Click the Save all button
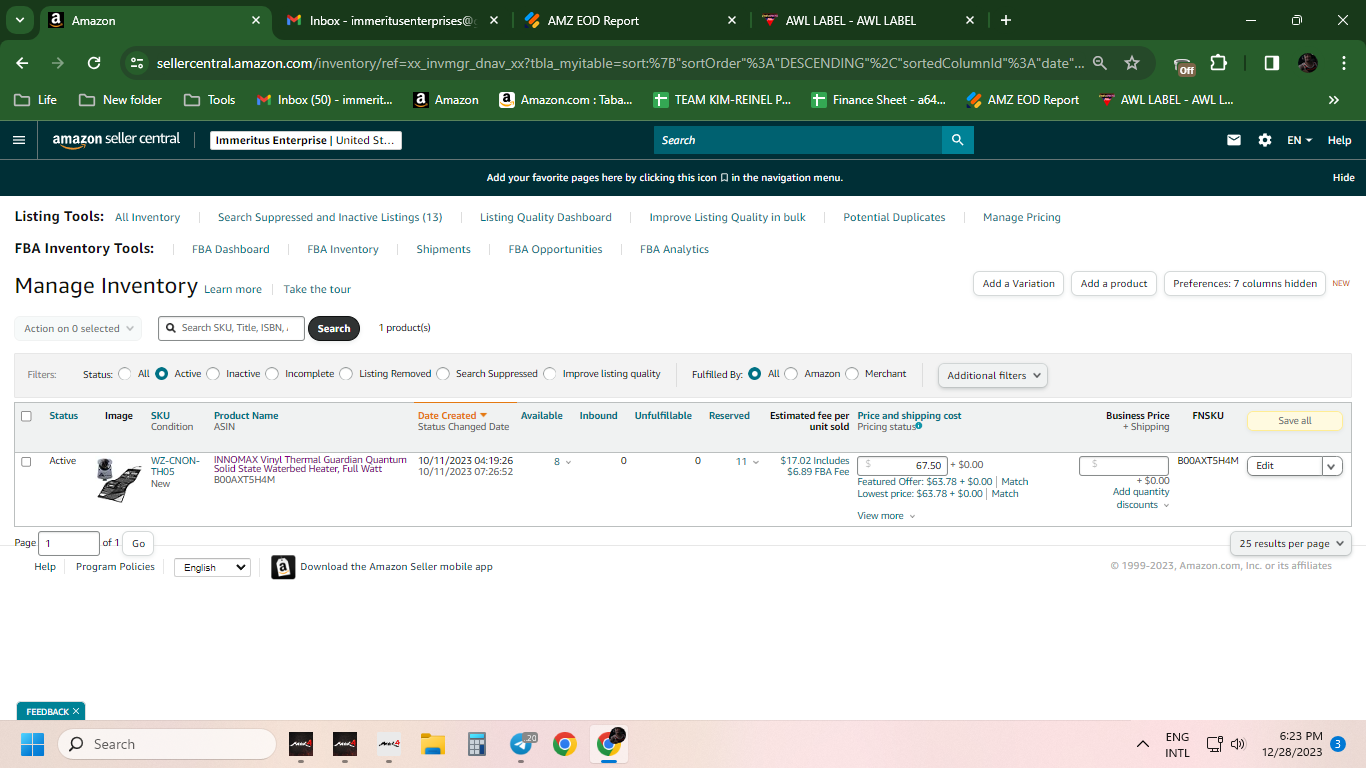1366x768 pixels. pos(1295,421)
